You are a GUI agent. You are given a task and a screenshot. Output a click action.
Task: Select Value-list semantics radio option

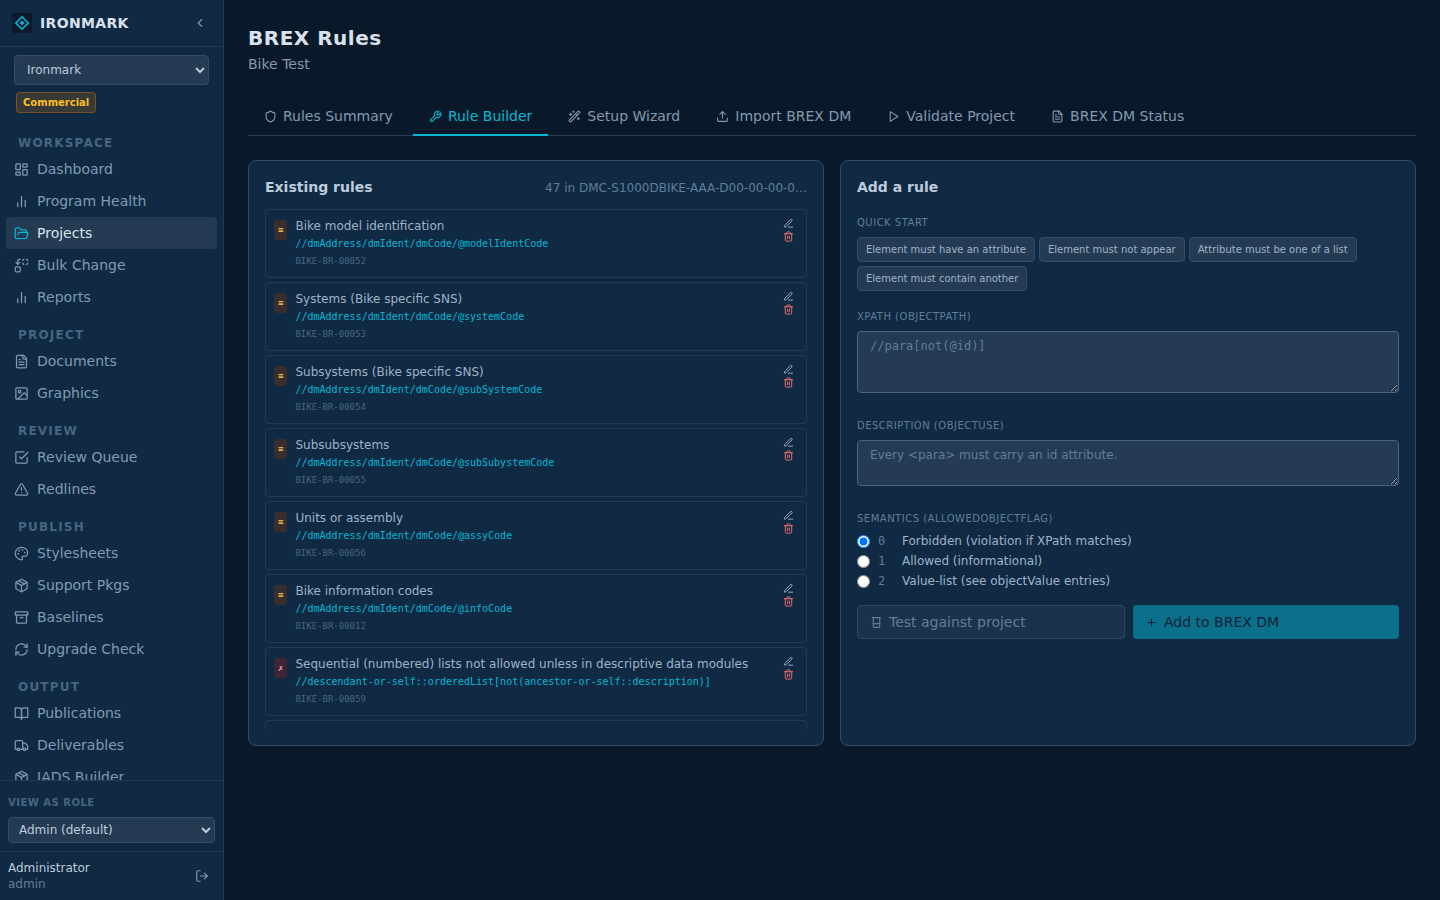tap(864, 581)
